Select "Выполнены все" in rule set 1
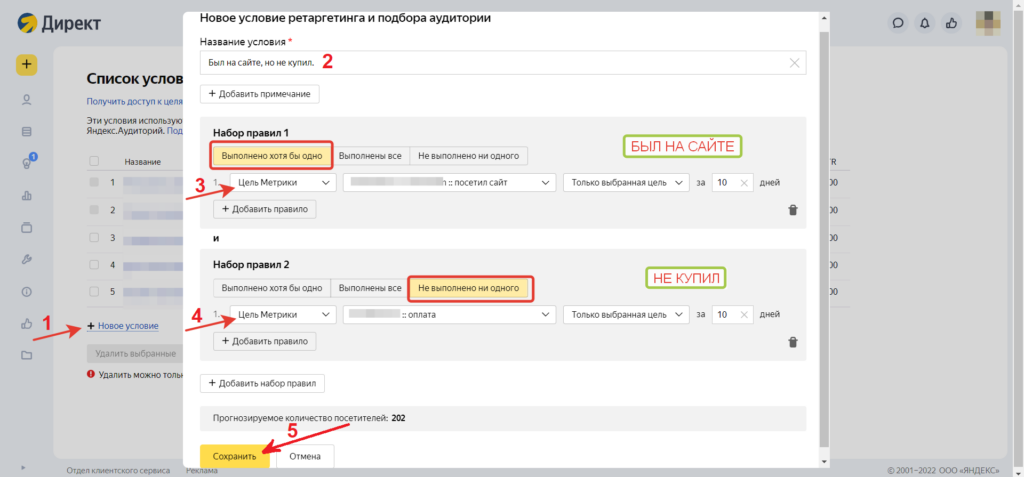 pyautogui.click(x=370, y=155)
